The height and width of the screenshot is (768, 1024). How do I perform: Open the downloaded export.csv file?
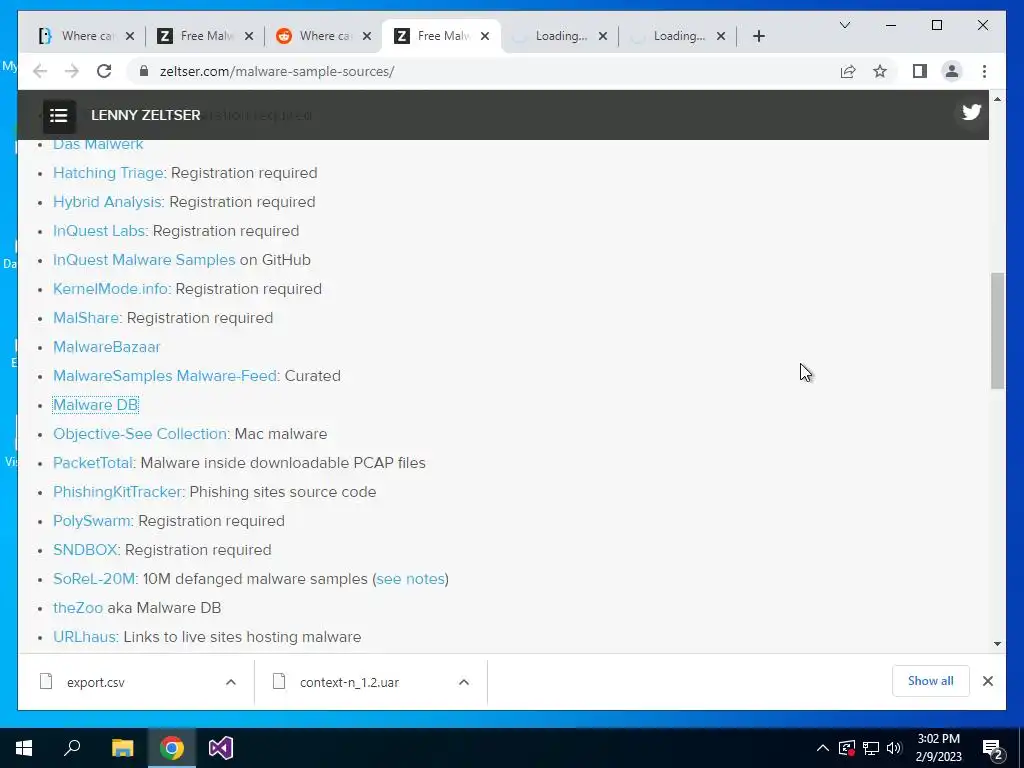point(95,682)
